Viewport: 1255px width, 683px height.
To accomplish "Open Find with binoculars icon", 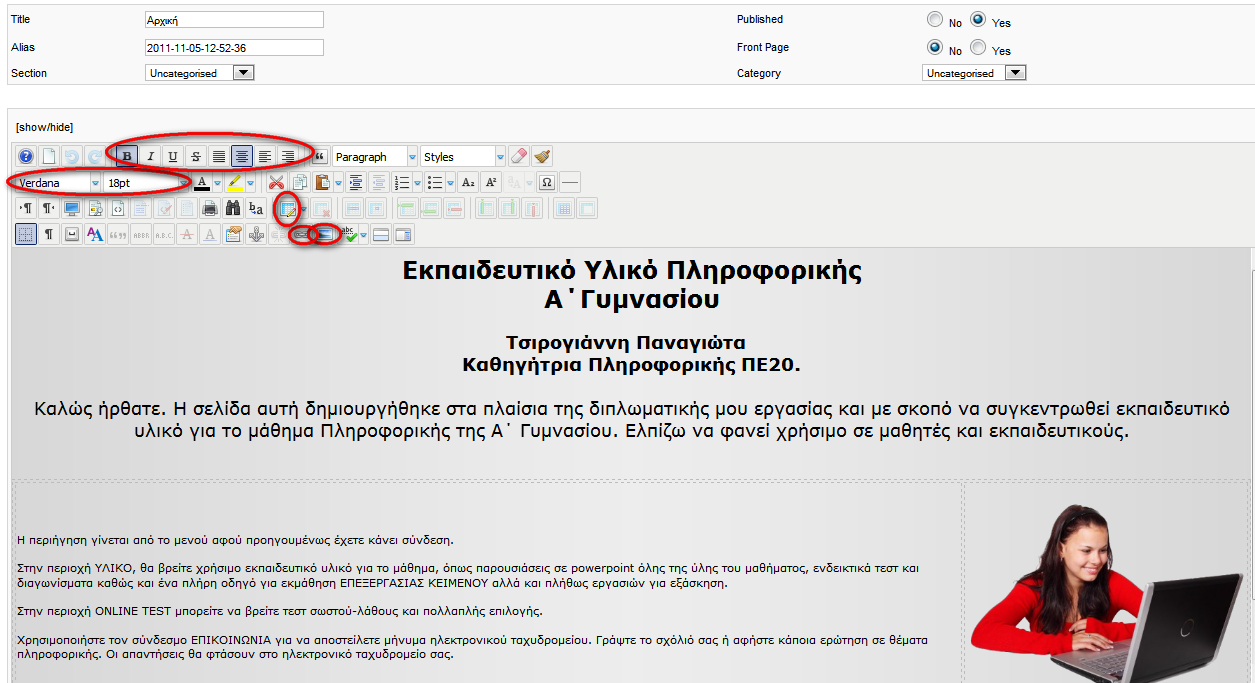I will 233,208.
